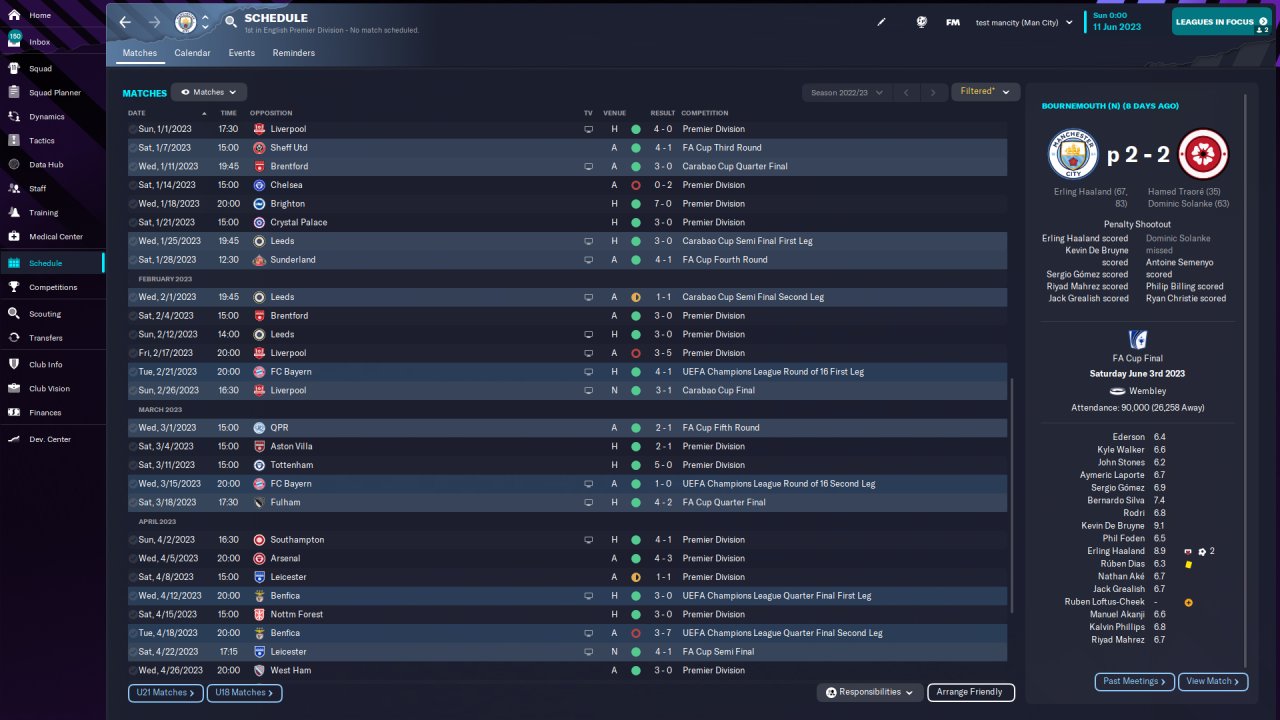The height and width of the screenshot is (720, 1280).
Task: Click the Competition column header
Action: [x=705, y=113]
